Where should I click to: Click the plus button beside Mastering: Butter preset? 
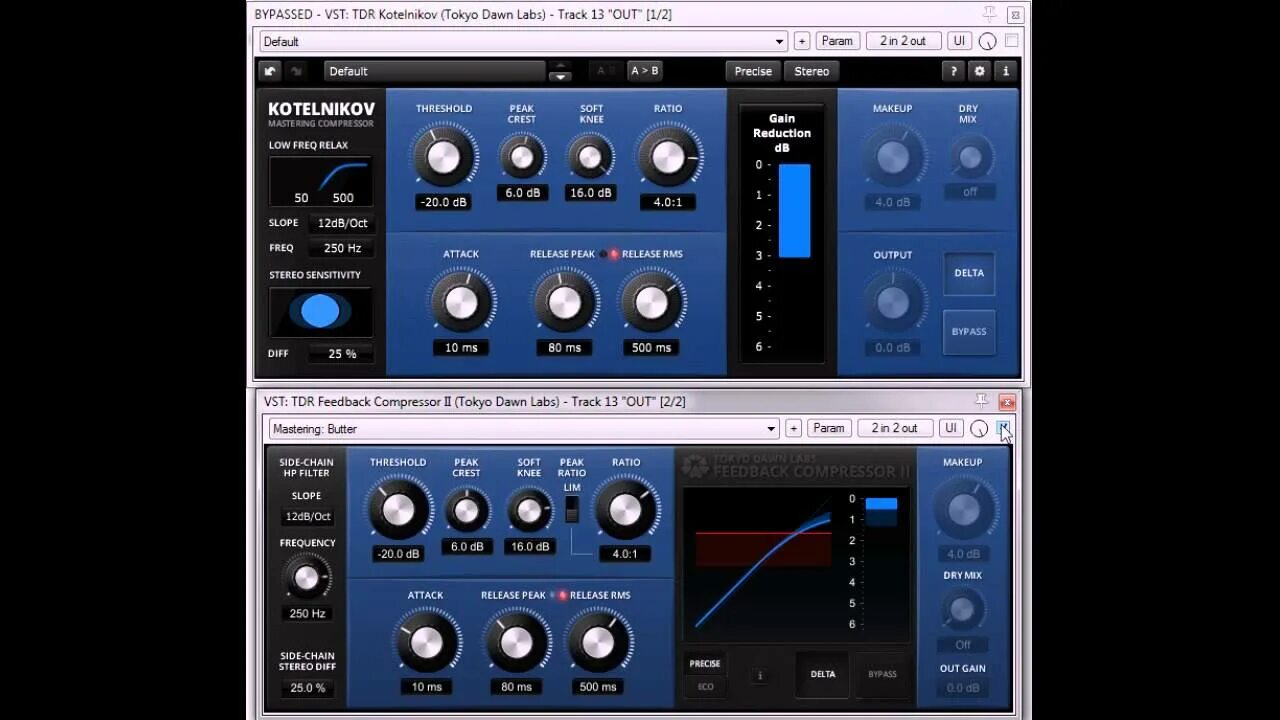click(x=793, y=428)
